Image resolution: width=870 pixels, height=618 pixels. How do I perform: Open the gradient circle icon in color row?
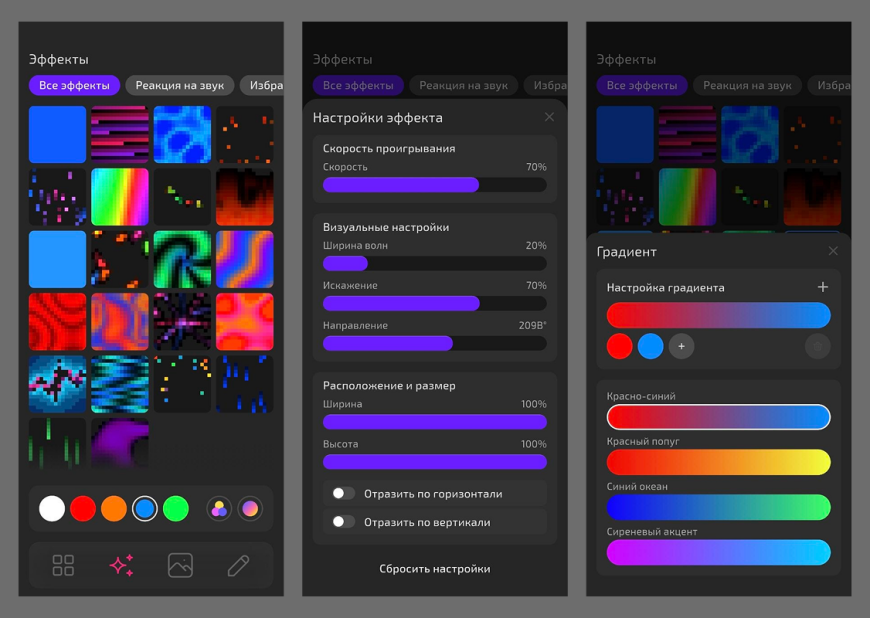250,509
